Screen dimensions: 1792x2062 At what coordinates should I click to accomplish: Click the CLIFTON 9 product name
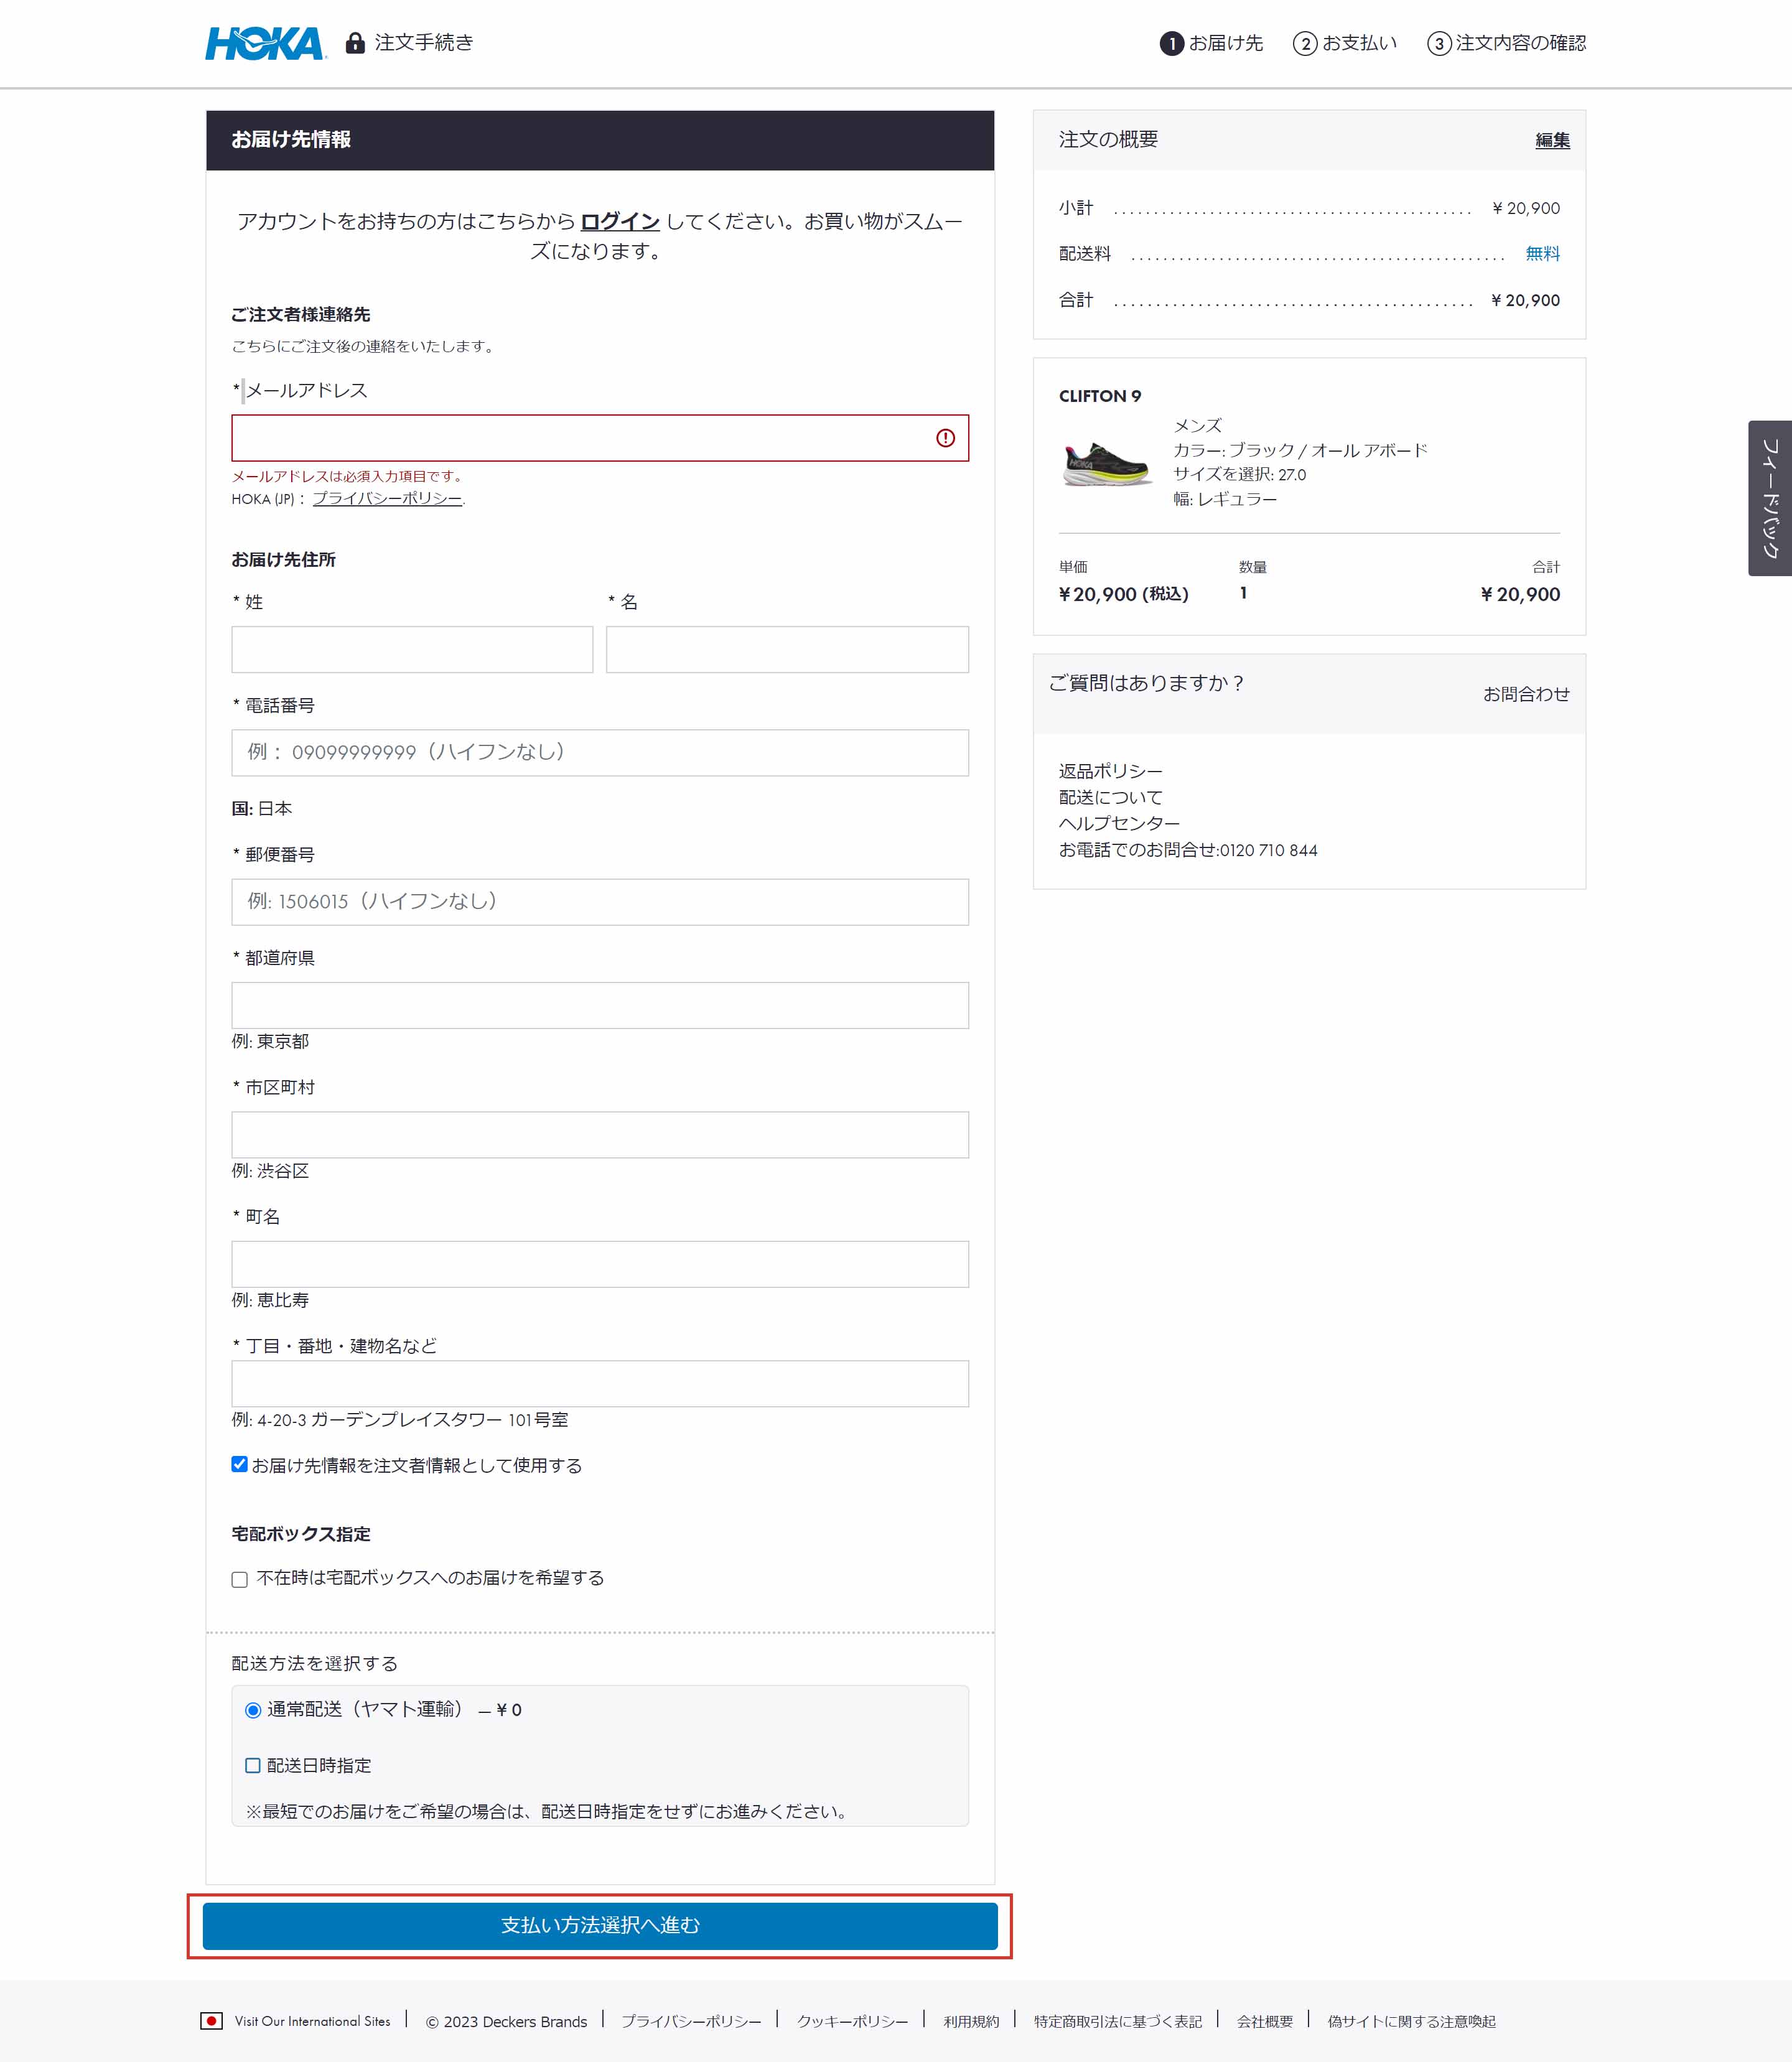pyautogui.click(x=1100, y=396)
